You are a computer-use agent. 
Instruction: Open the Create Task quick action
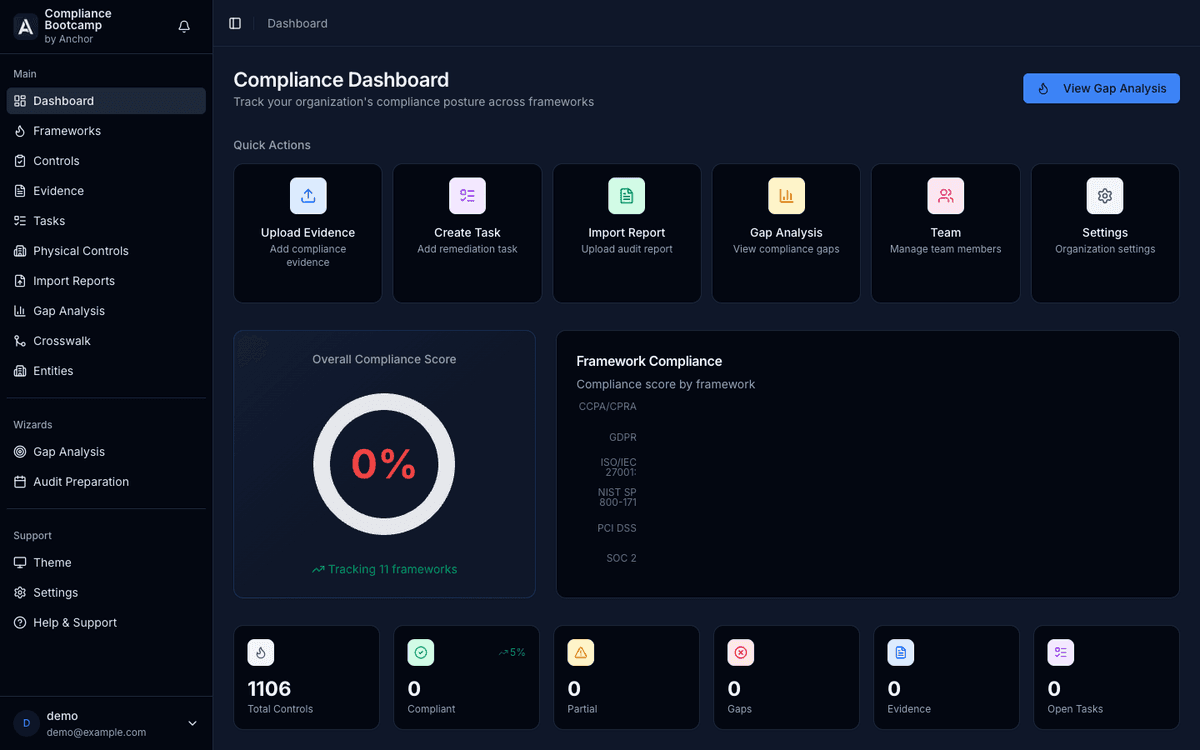pyautogui.click(x=467, y=233)
